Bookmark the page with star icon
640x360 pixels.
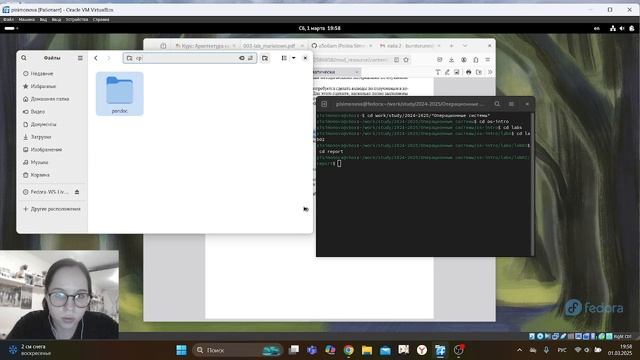pos(406,60)
